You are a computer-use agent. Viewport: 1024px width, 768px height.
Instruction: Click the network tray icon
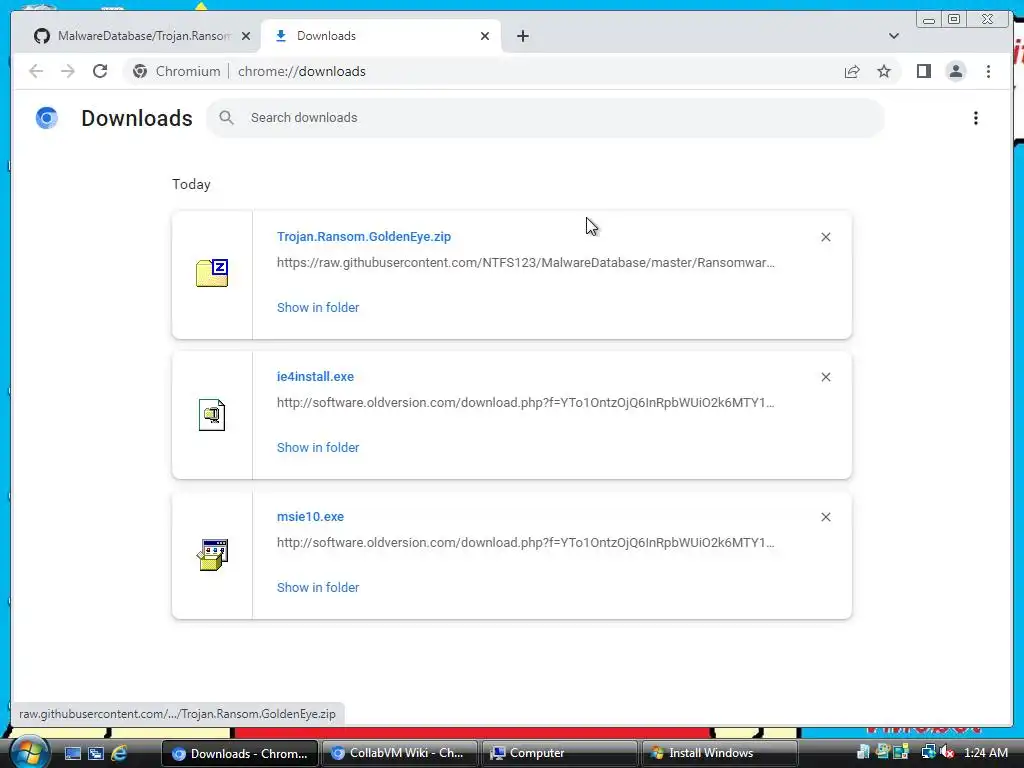[x=928, y=753]
